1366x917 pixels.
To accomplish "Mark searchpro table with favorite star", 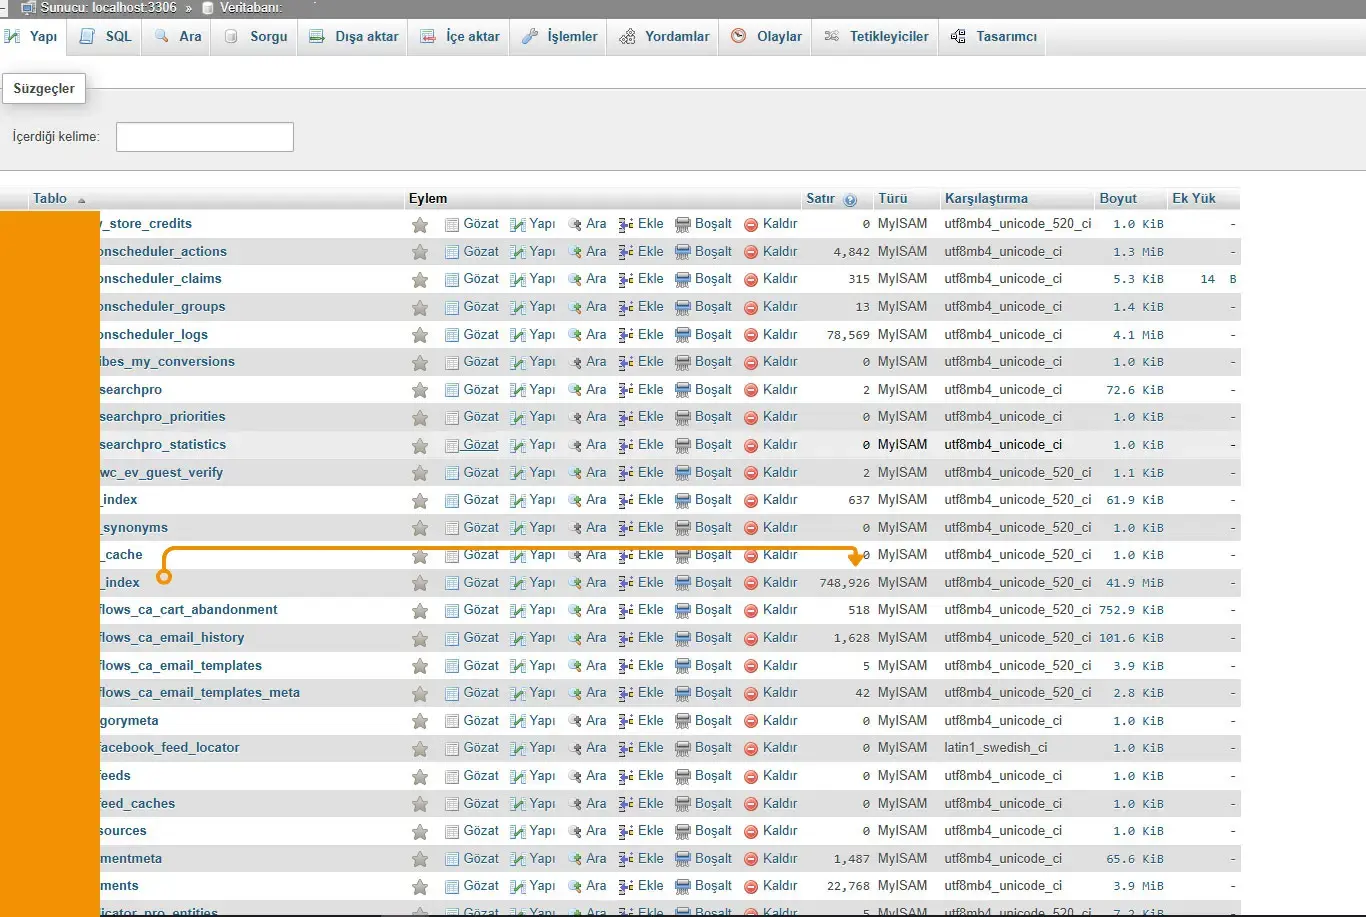I will pos(420,390).
